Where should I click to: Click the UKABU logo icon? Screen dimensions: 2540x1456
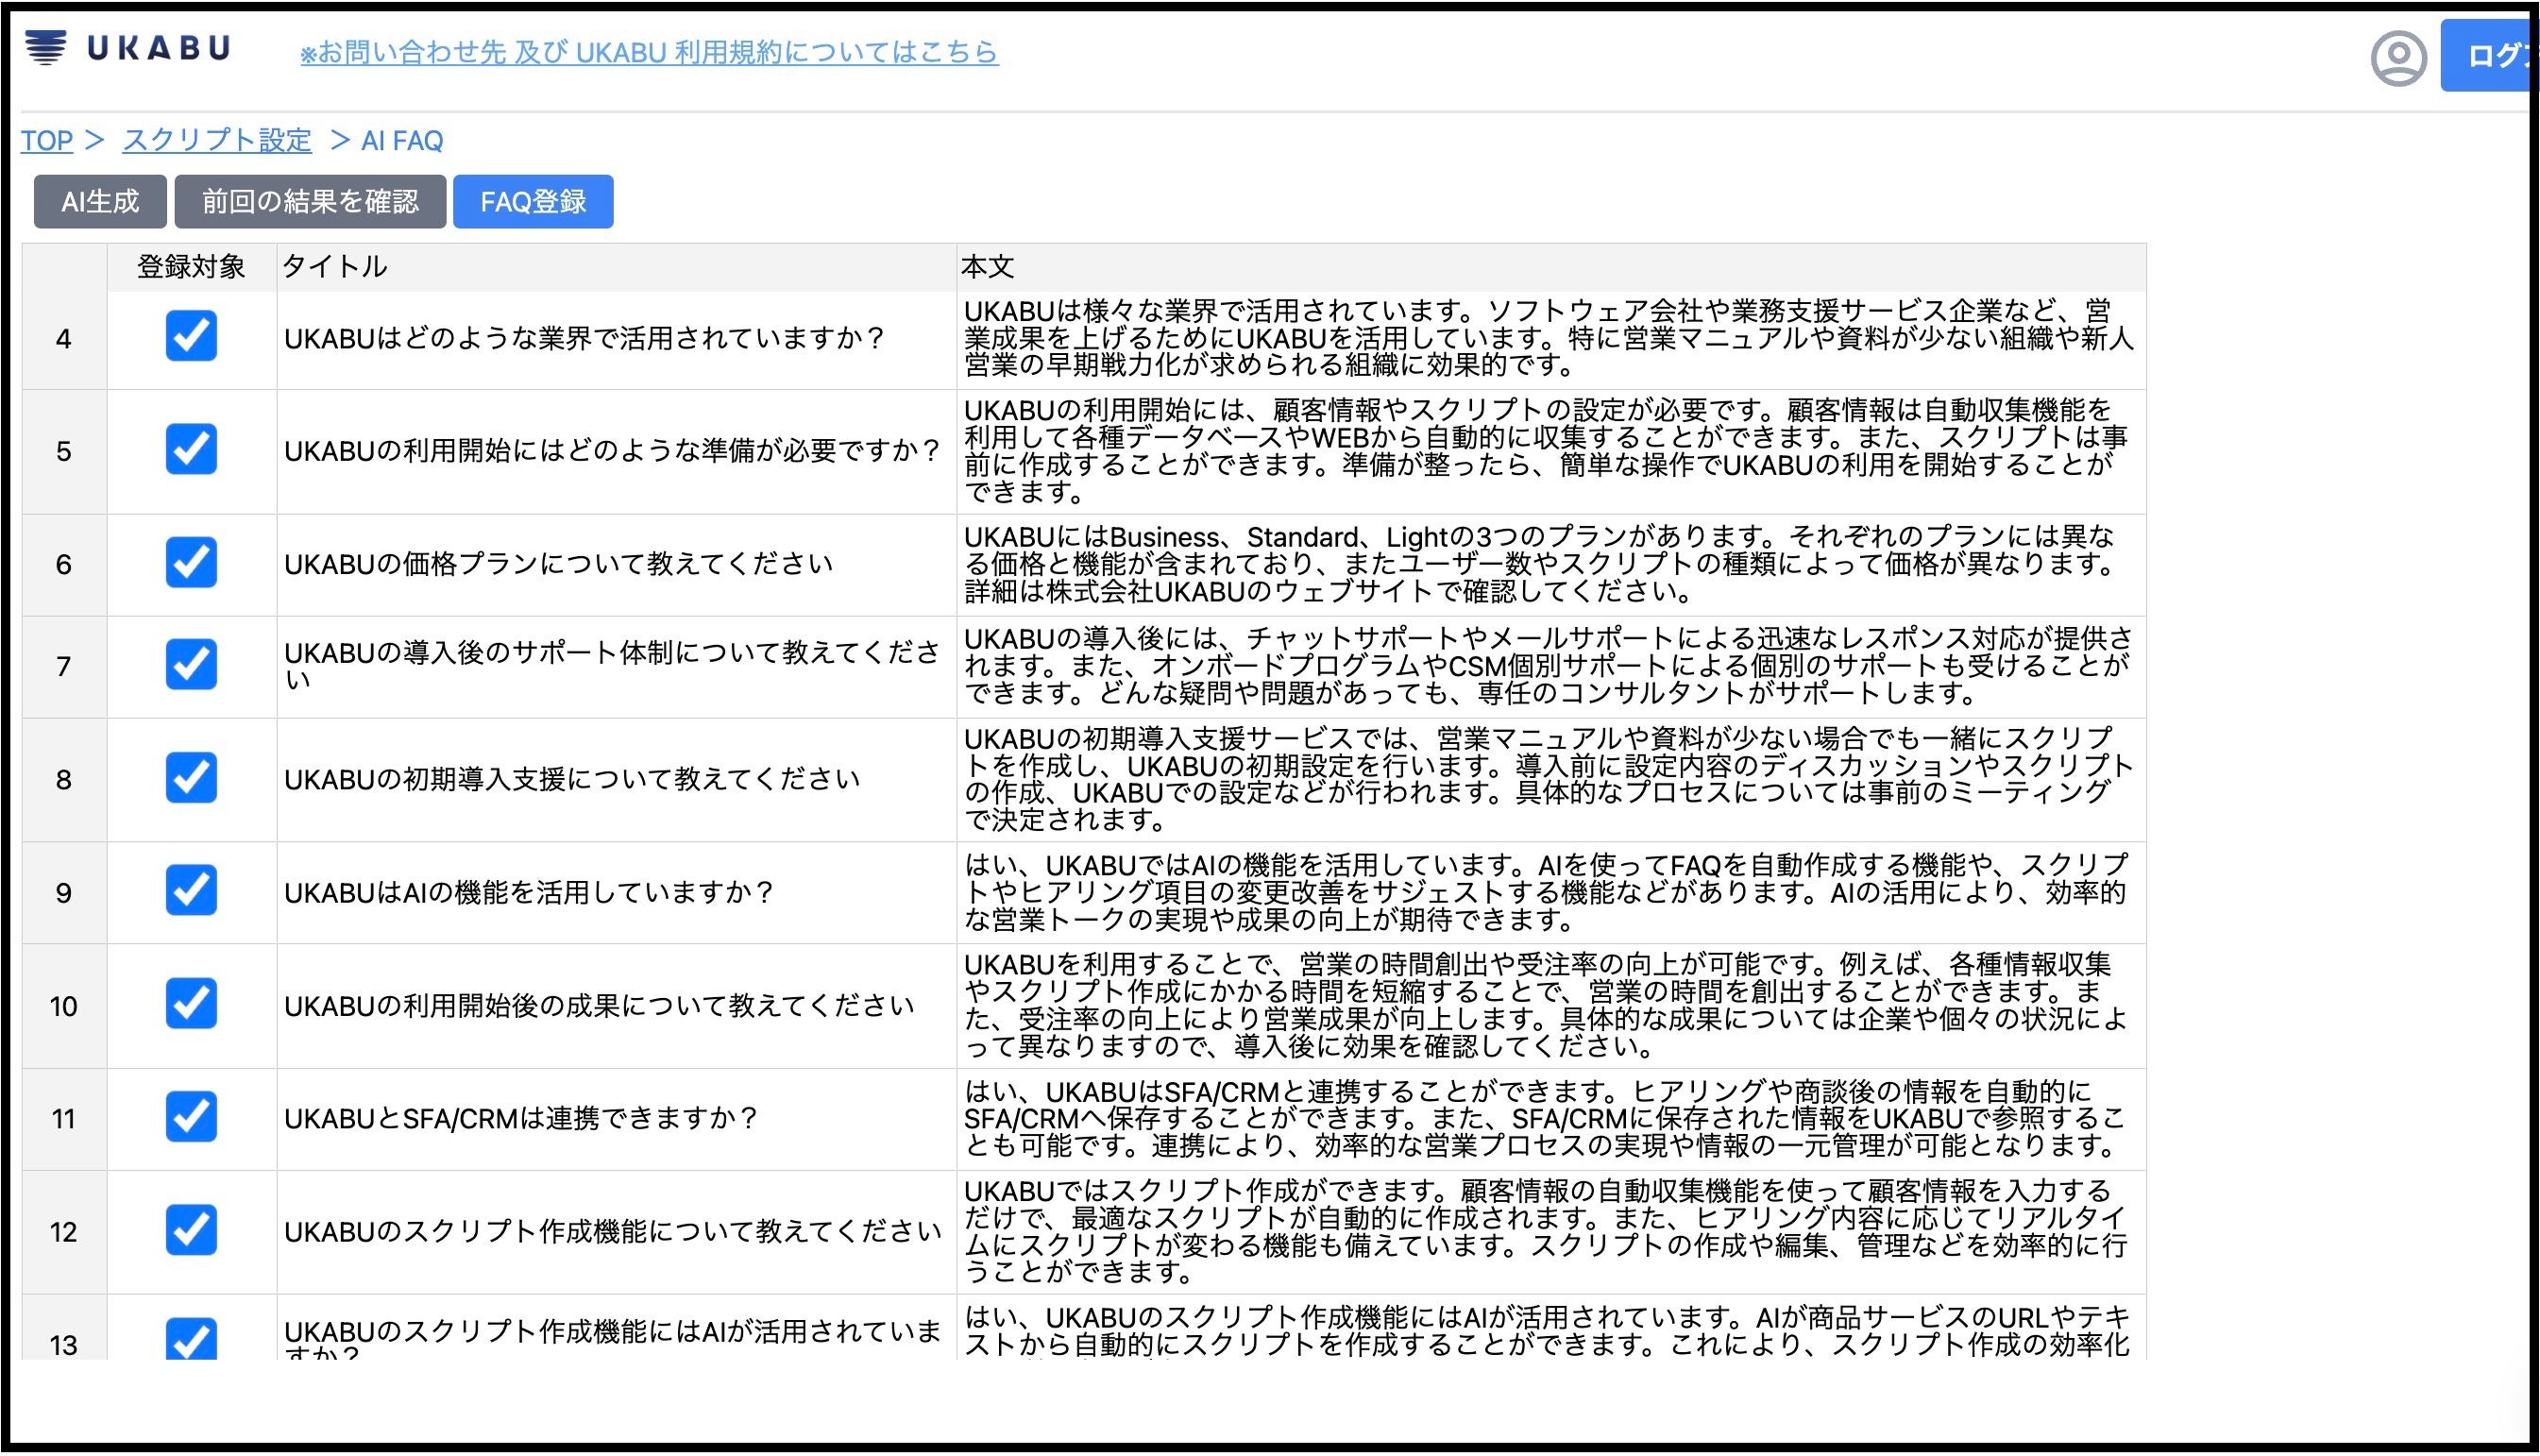pyautogui.click(x=46, y=47)
